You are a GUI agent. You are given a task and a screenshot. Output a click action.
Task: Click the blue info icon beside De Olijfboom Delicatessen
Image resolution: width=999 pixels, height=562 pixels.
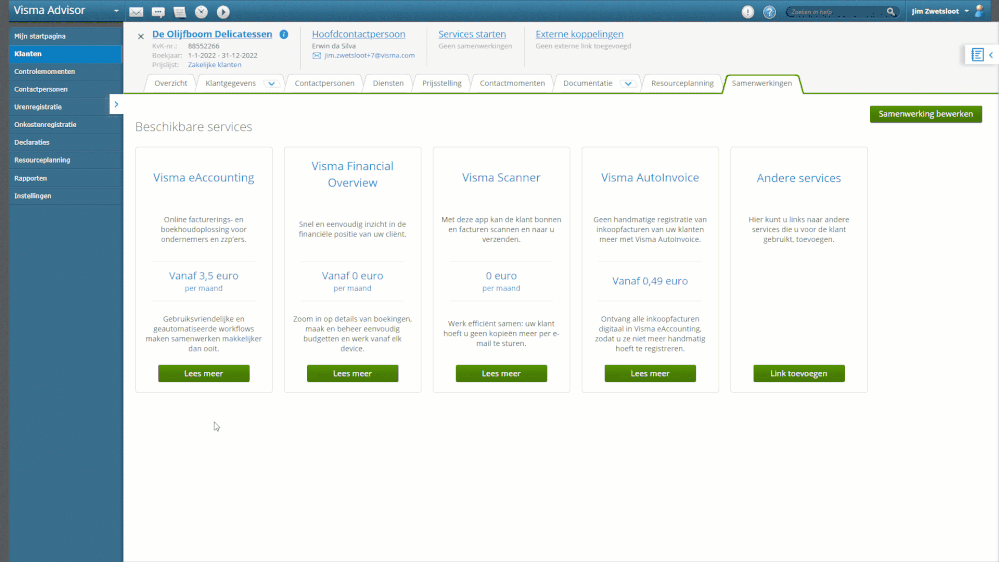[284, 34]
